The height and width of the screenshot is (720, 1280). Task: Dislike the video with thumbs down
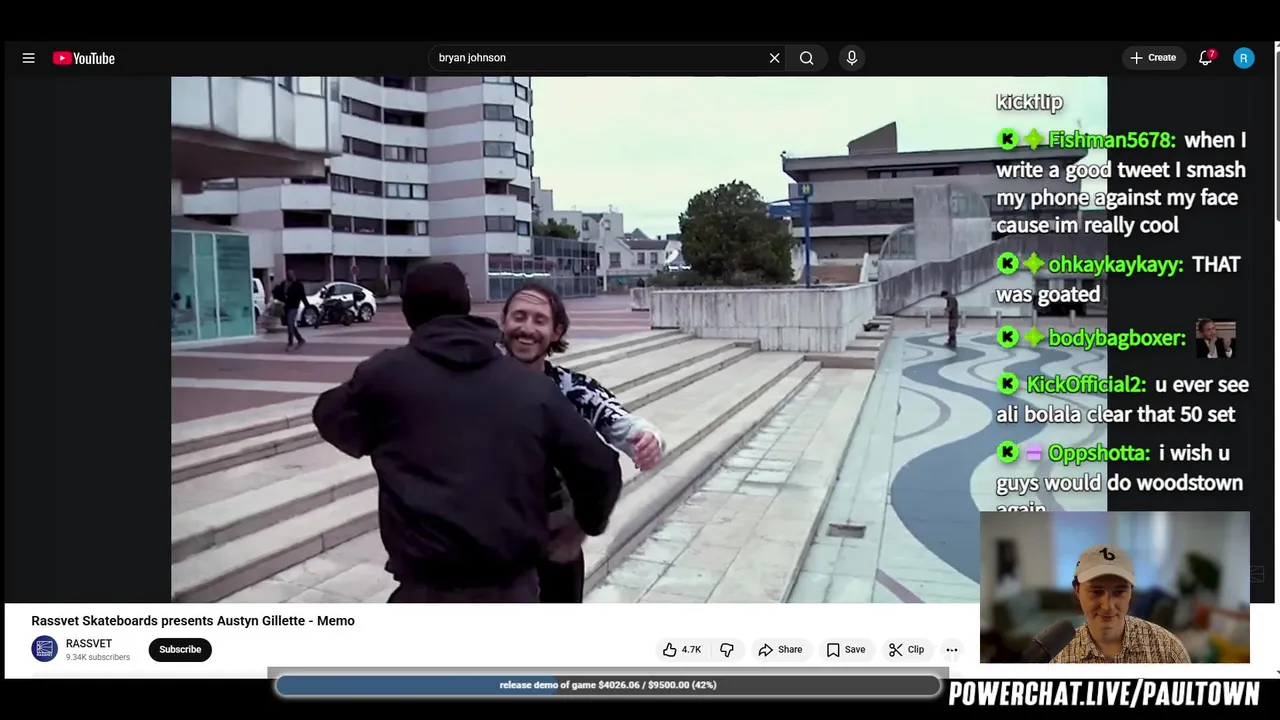tap(727, 650)
